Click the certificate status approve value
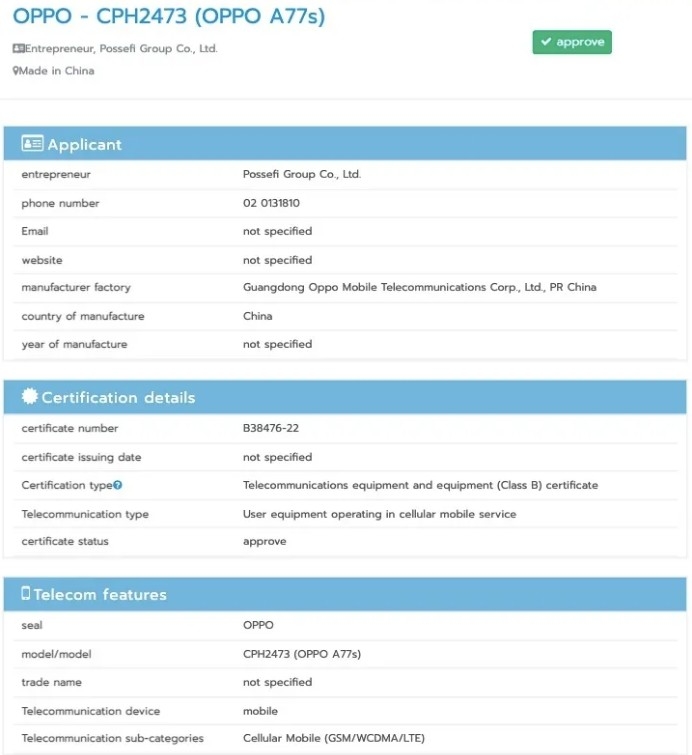The image size is (692, 755). pyautogui.click(x=264, y=541)
